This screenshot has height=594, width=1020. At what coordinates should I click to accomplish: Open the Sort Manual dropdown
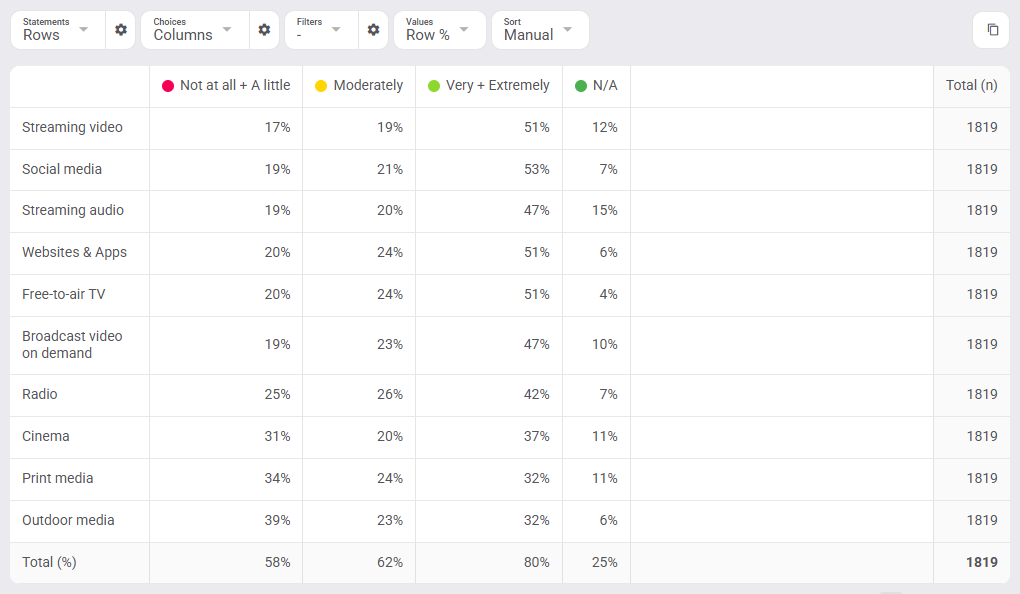[x=540, y=30]
